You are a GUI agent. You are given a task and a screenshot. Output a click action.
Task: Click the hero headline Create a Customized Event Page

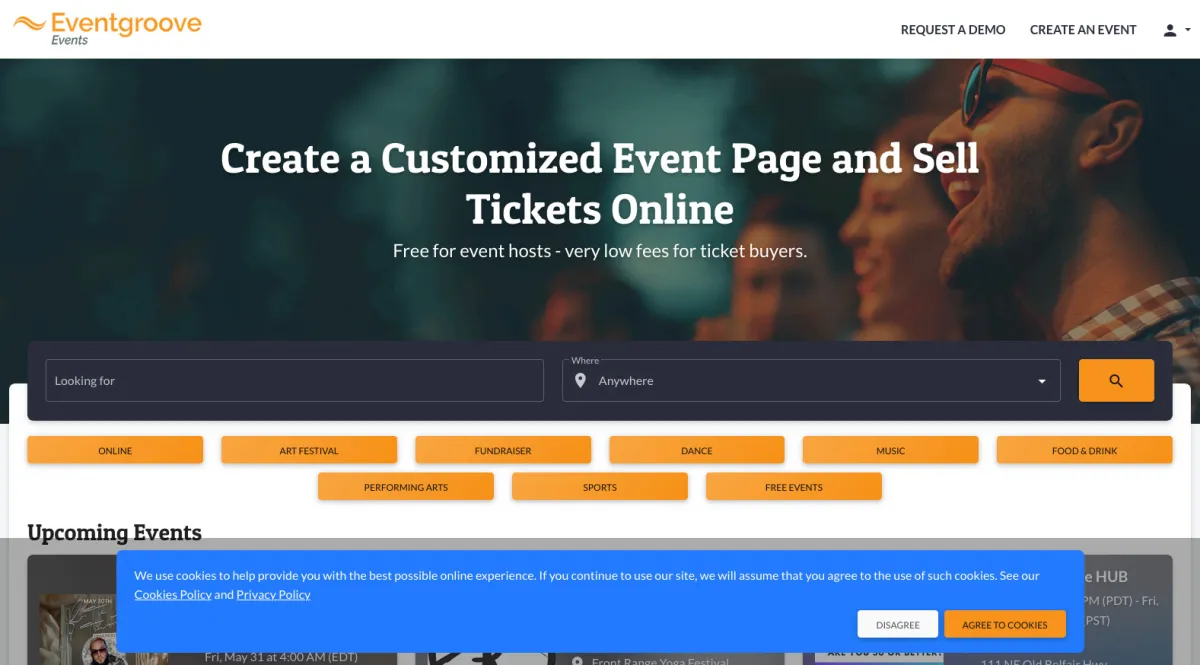point(600,184)
